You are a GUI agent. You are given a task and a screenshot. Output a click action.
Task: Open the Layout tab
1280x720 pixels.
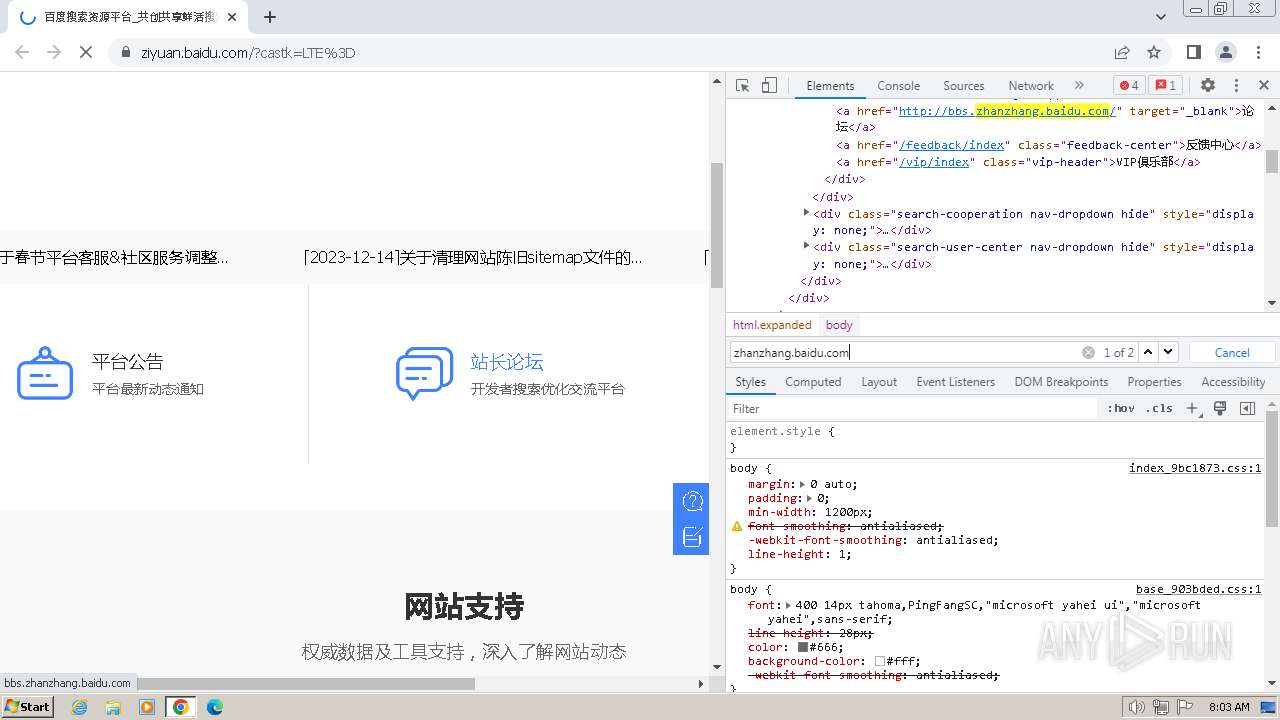click(x=879, y=382)
